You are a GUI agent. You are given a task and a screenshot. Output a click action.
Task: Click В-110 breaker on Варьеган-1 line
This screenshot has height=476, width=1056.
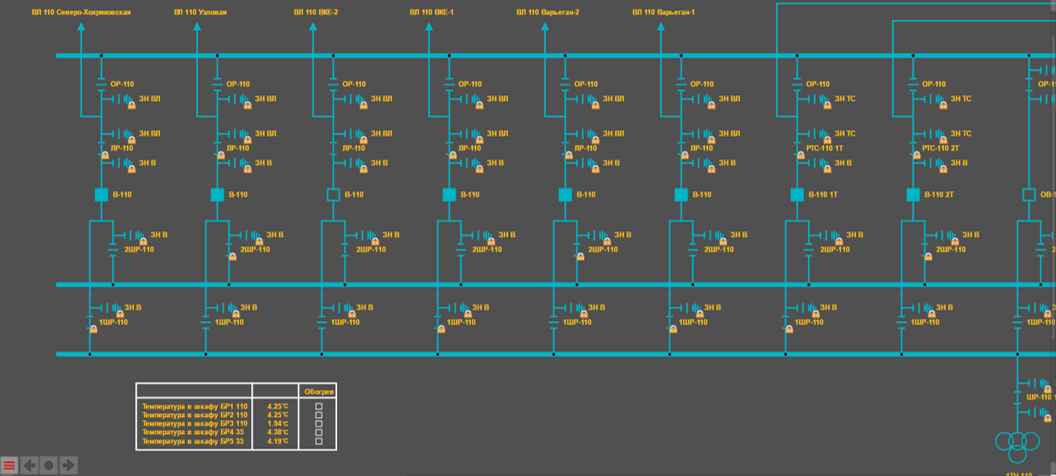tap(681, 195)
